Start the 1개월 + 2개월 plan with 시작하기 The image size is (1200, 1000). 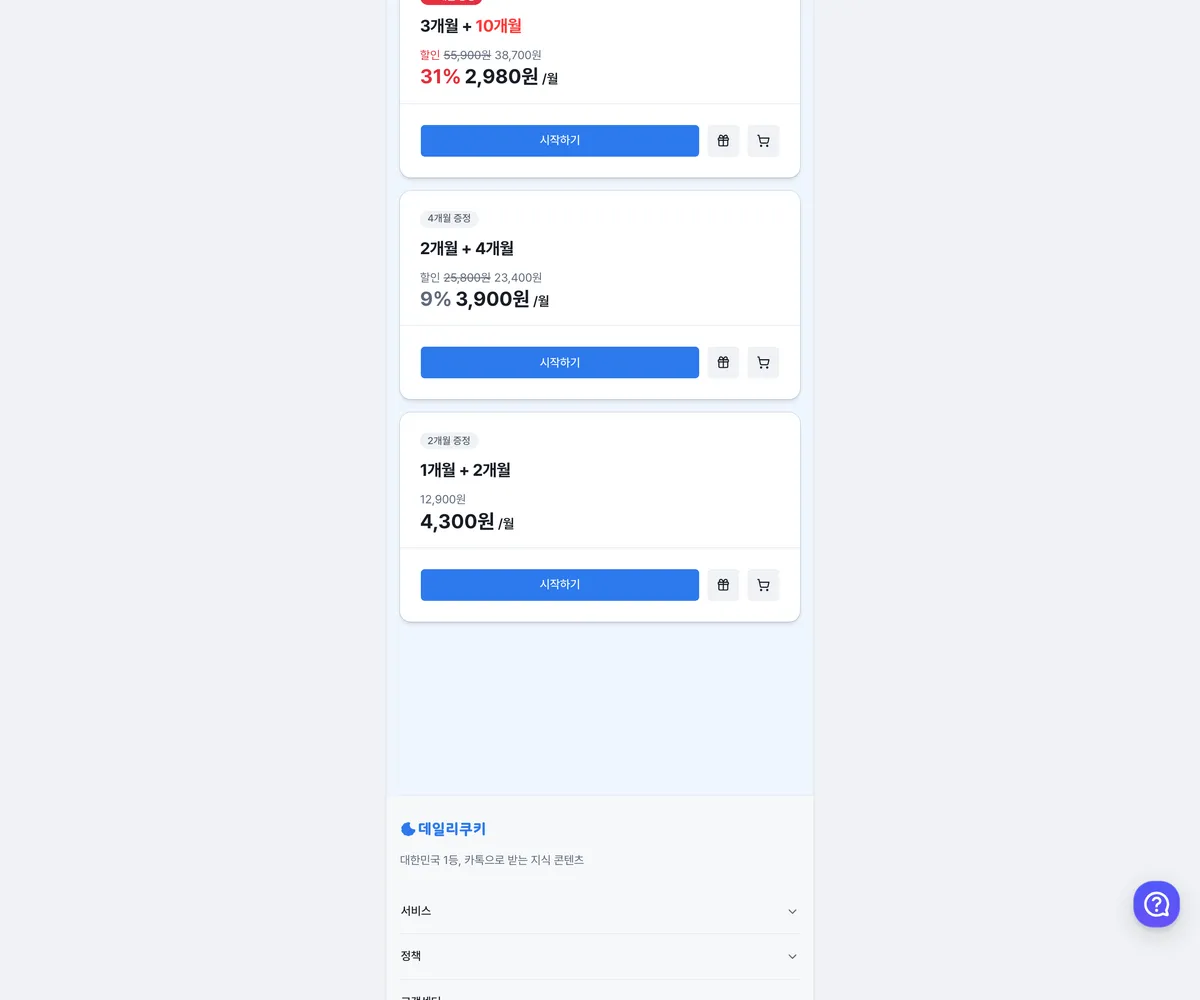coord(560,585)
